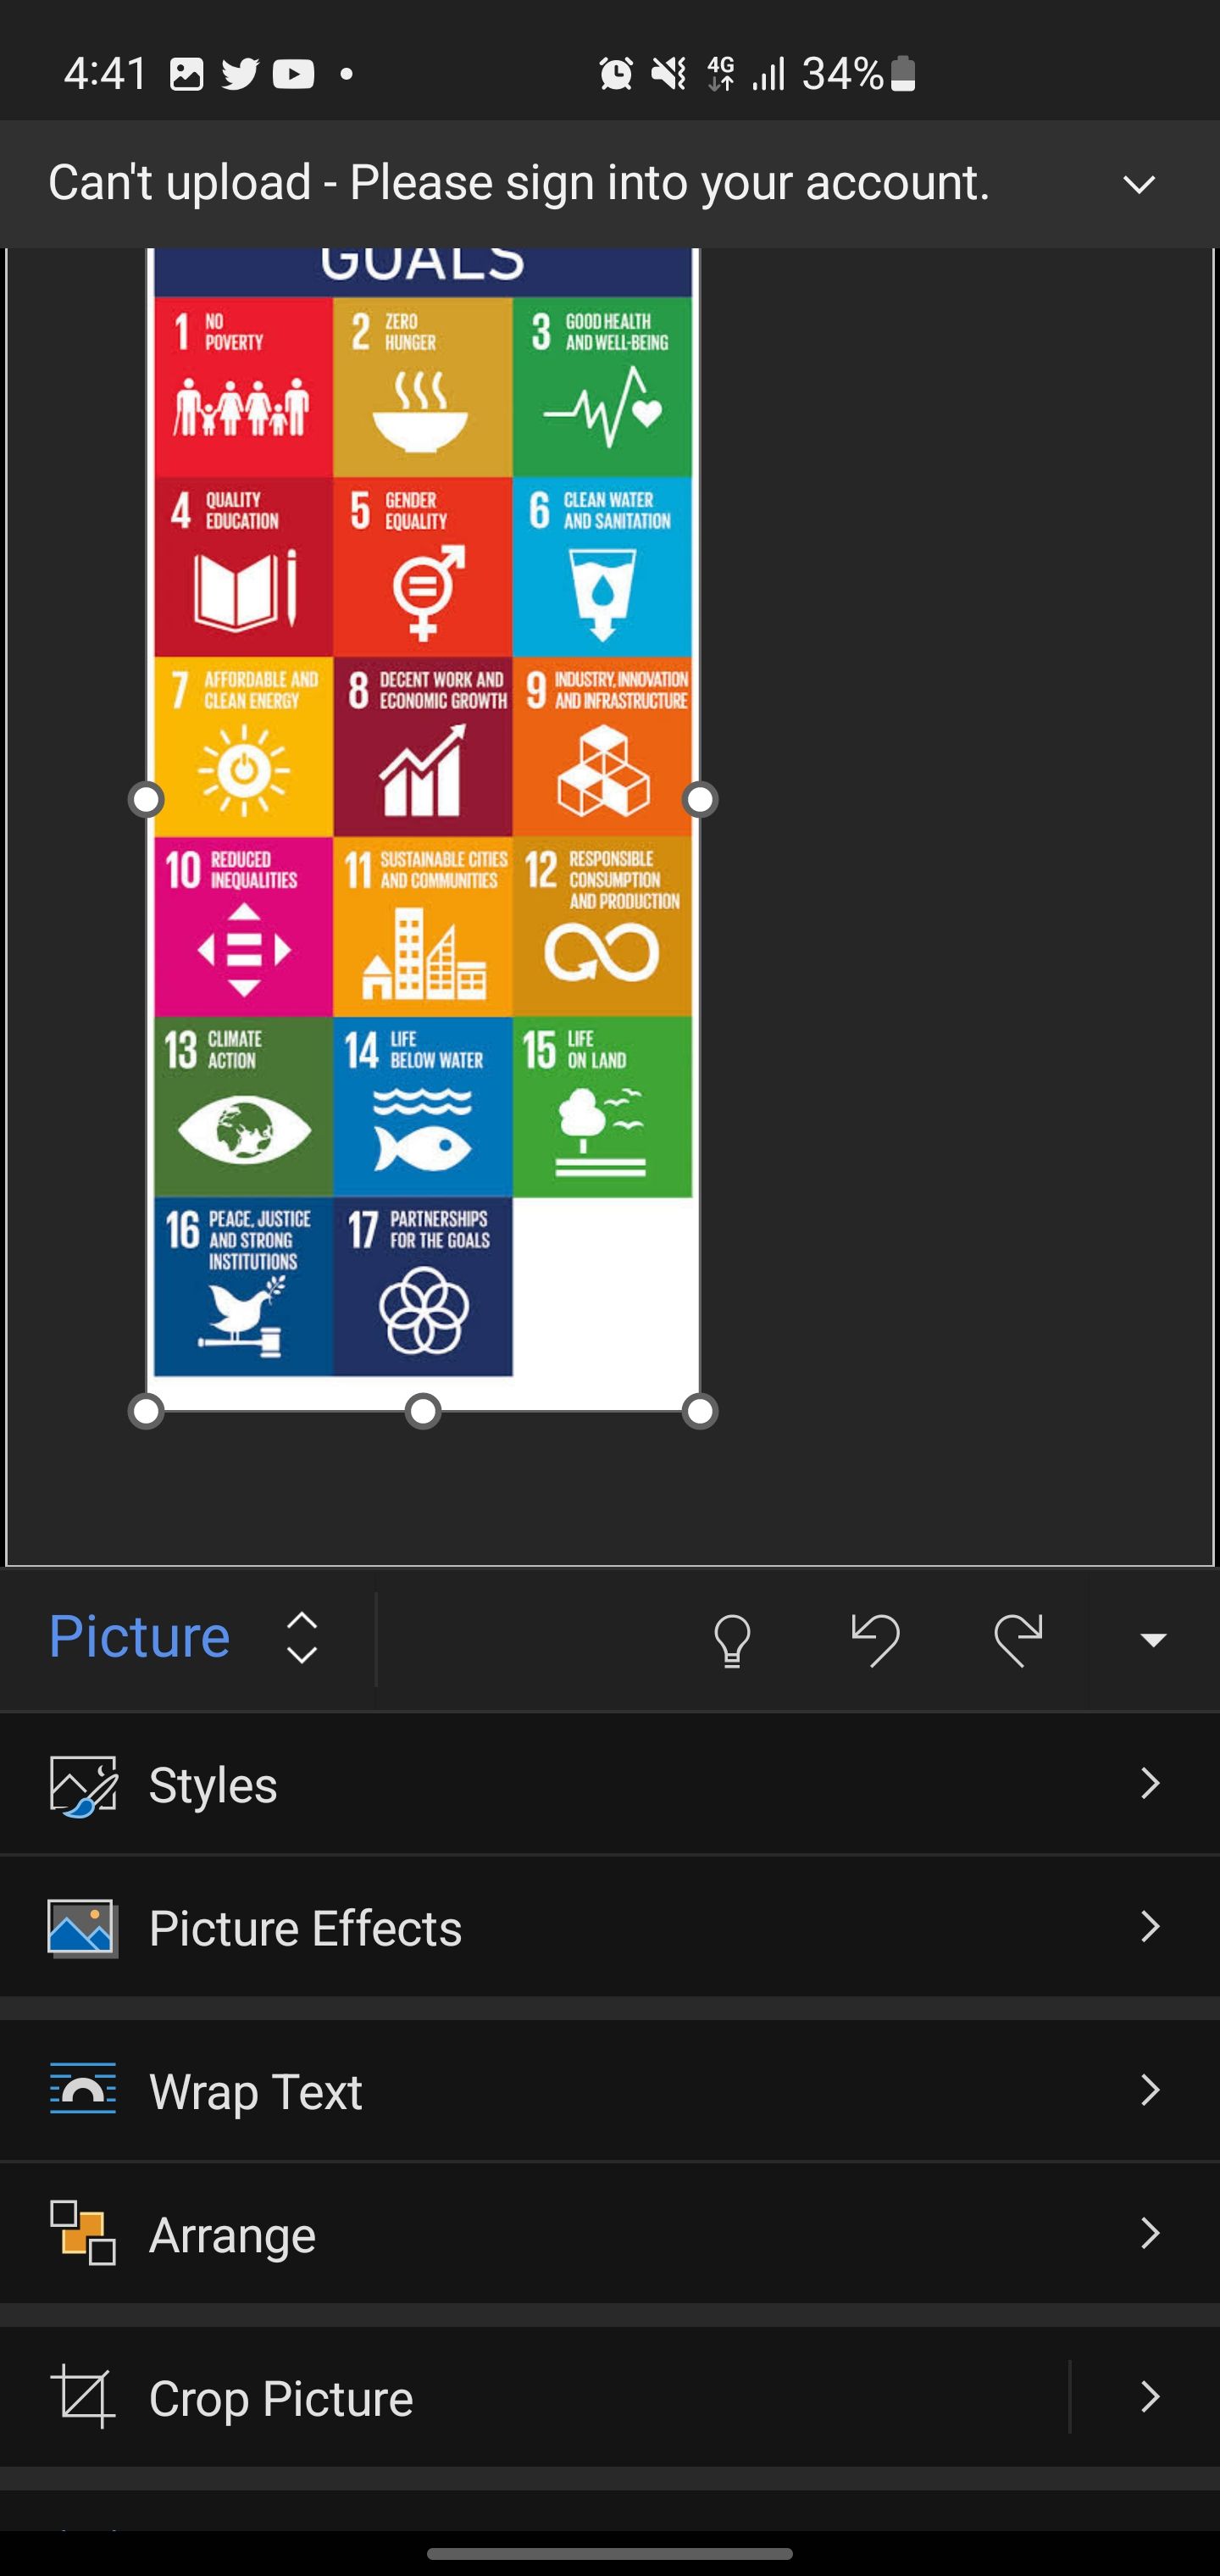Screen dimensions: 1220x2576
Task: Collapse the ribbon with down triangle
Action: click(x=1153, y=1640)
